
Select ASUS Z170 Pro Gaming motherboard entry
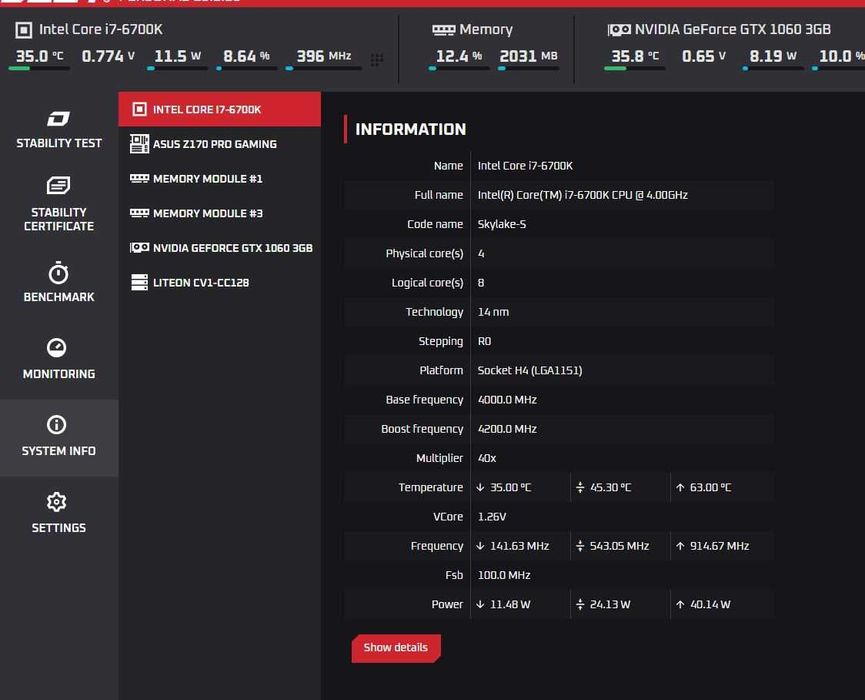220,144
